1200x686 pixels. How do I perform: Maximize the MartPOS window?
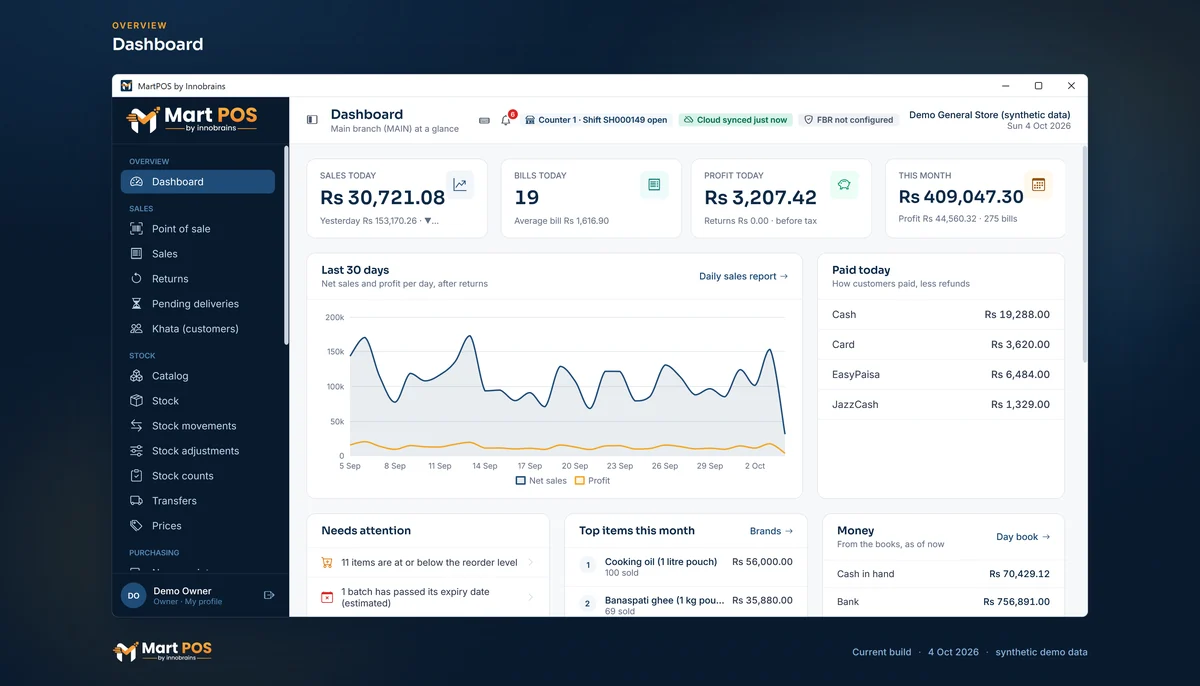coord(1038,86)
